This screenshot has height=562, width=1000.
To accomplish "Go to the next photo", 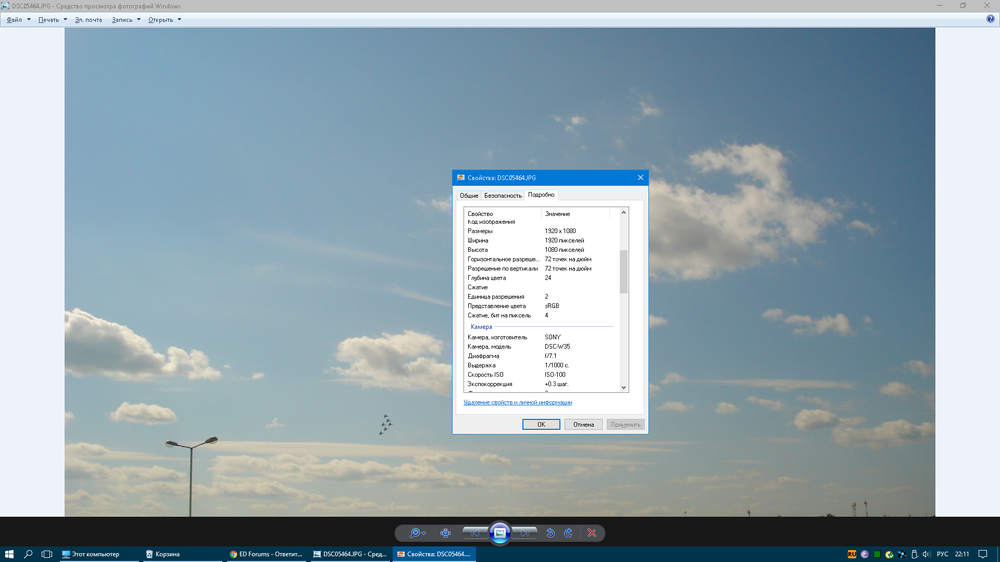I will tap(524, 533).
